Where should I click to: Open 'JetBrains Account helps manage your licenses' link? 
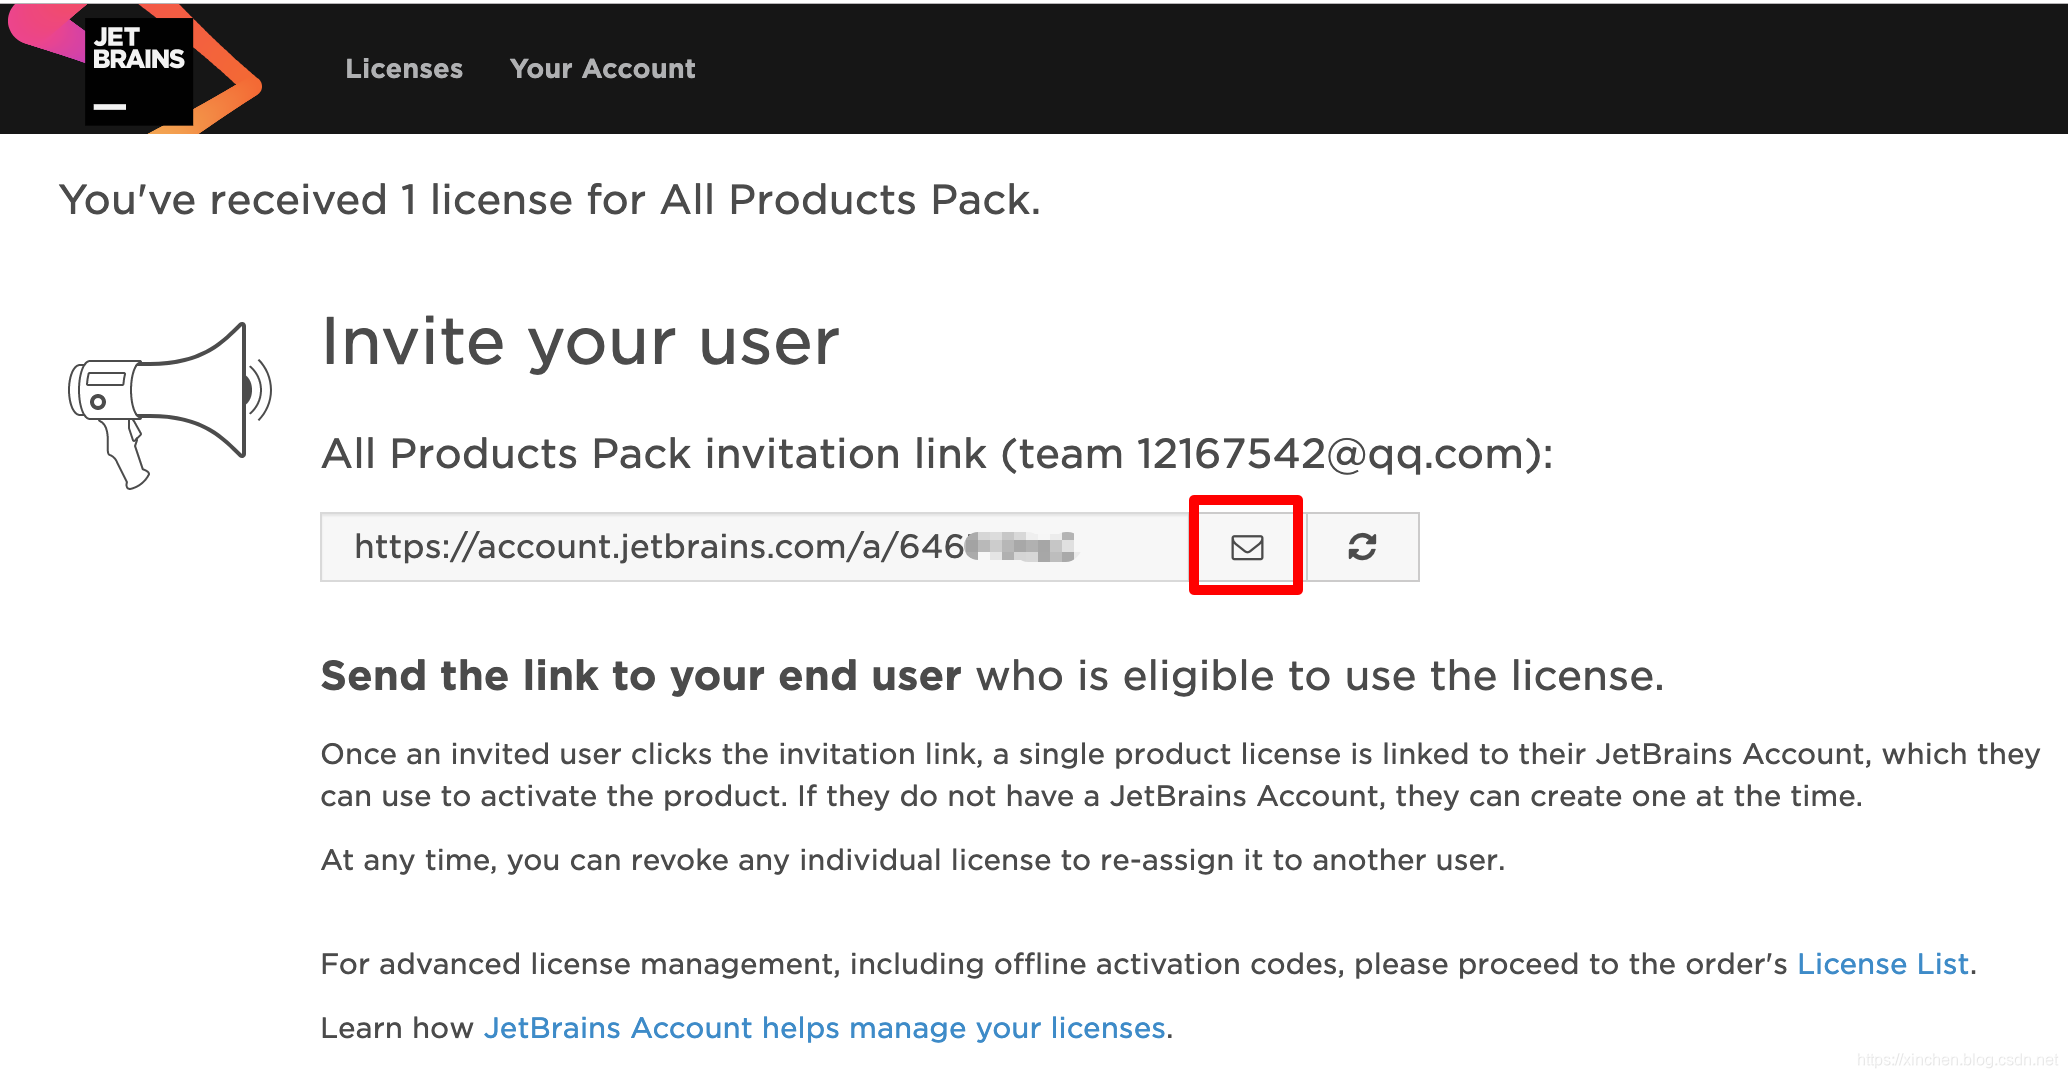point(824,1028)
